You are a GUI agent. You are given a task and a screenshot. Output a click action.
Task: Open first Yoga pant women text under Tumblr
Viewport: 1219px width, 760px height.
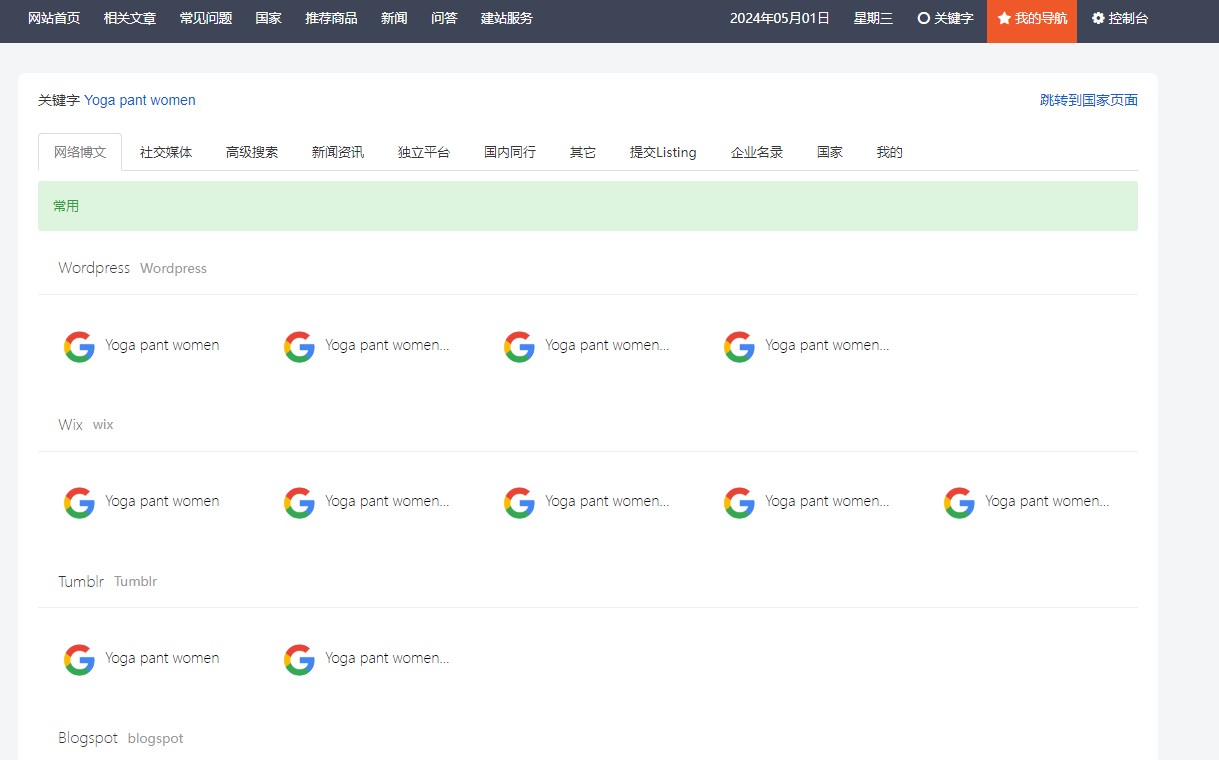162,658
